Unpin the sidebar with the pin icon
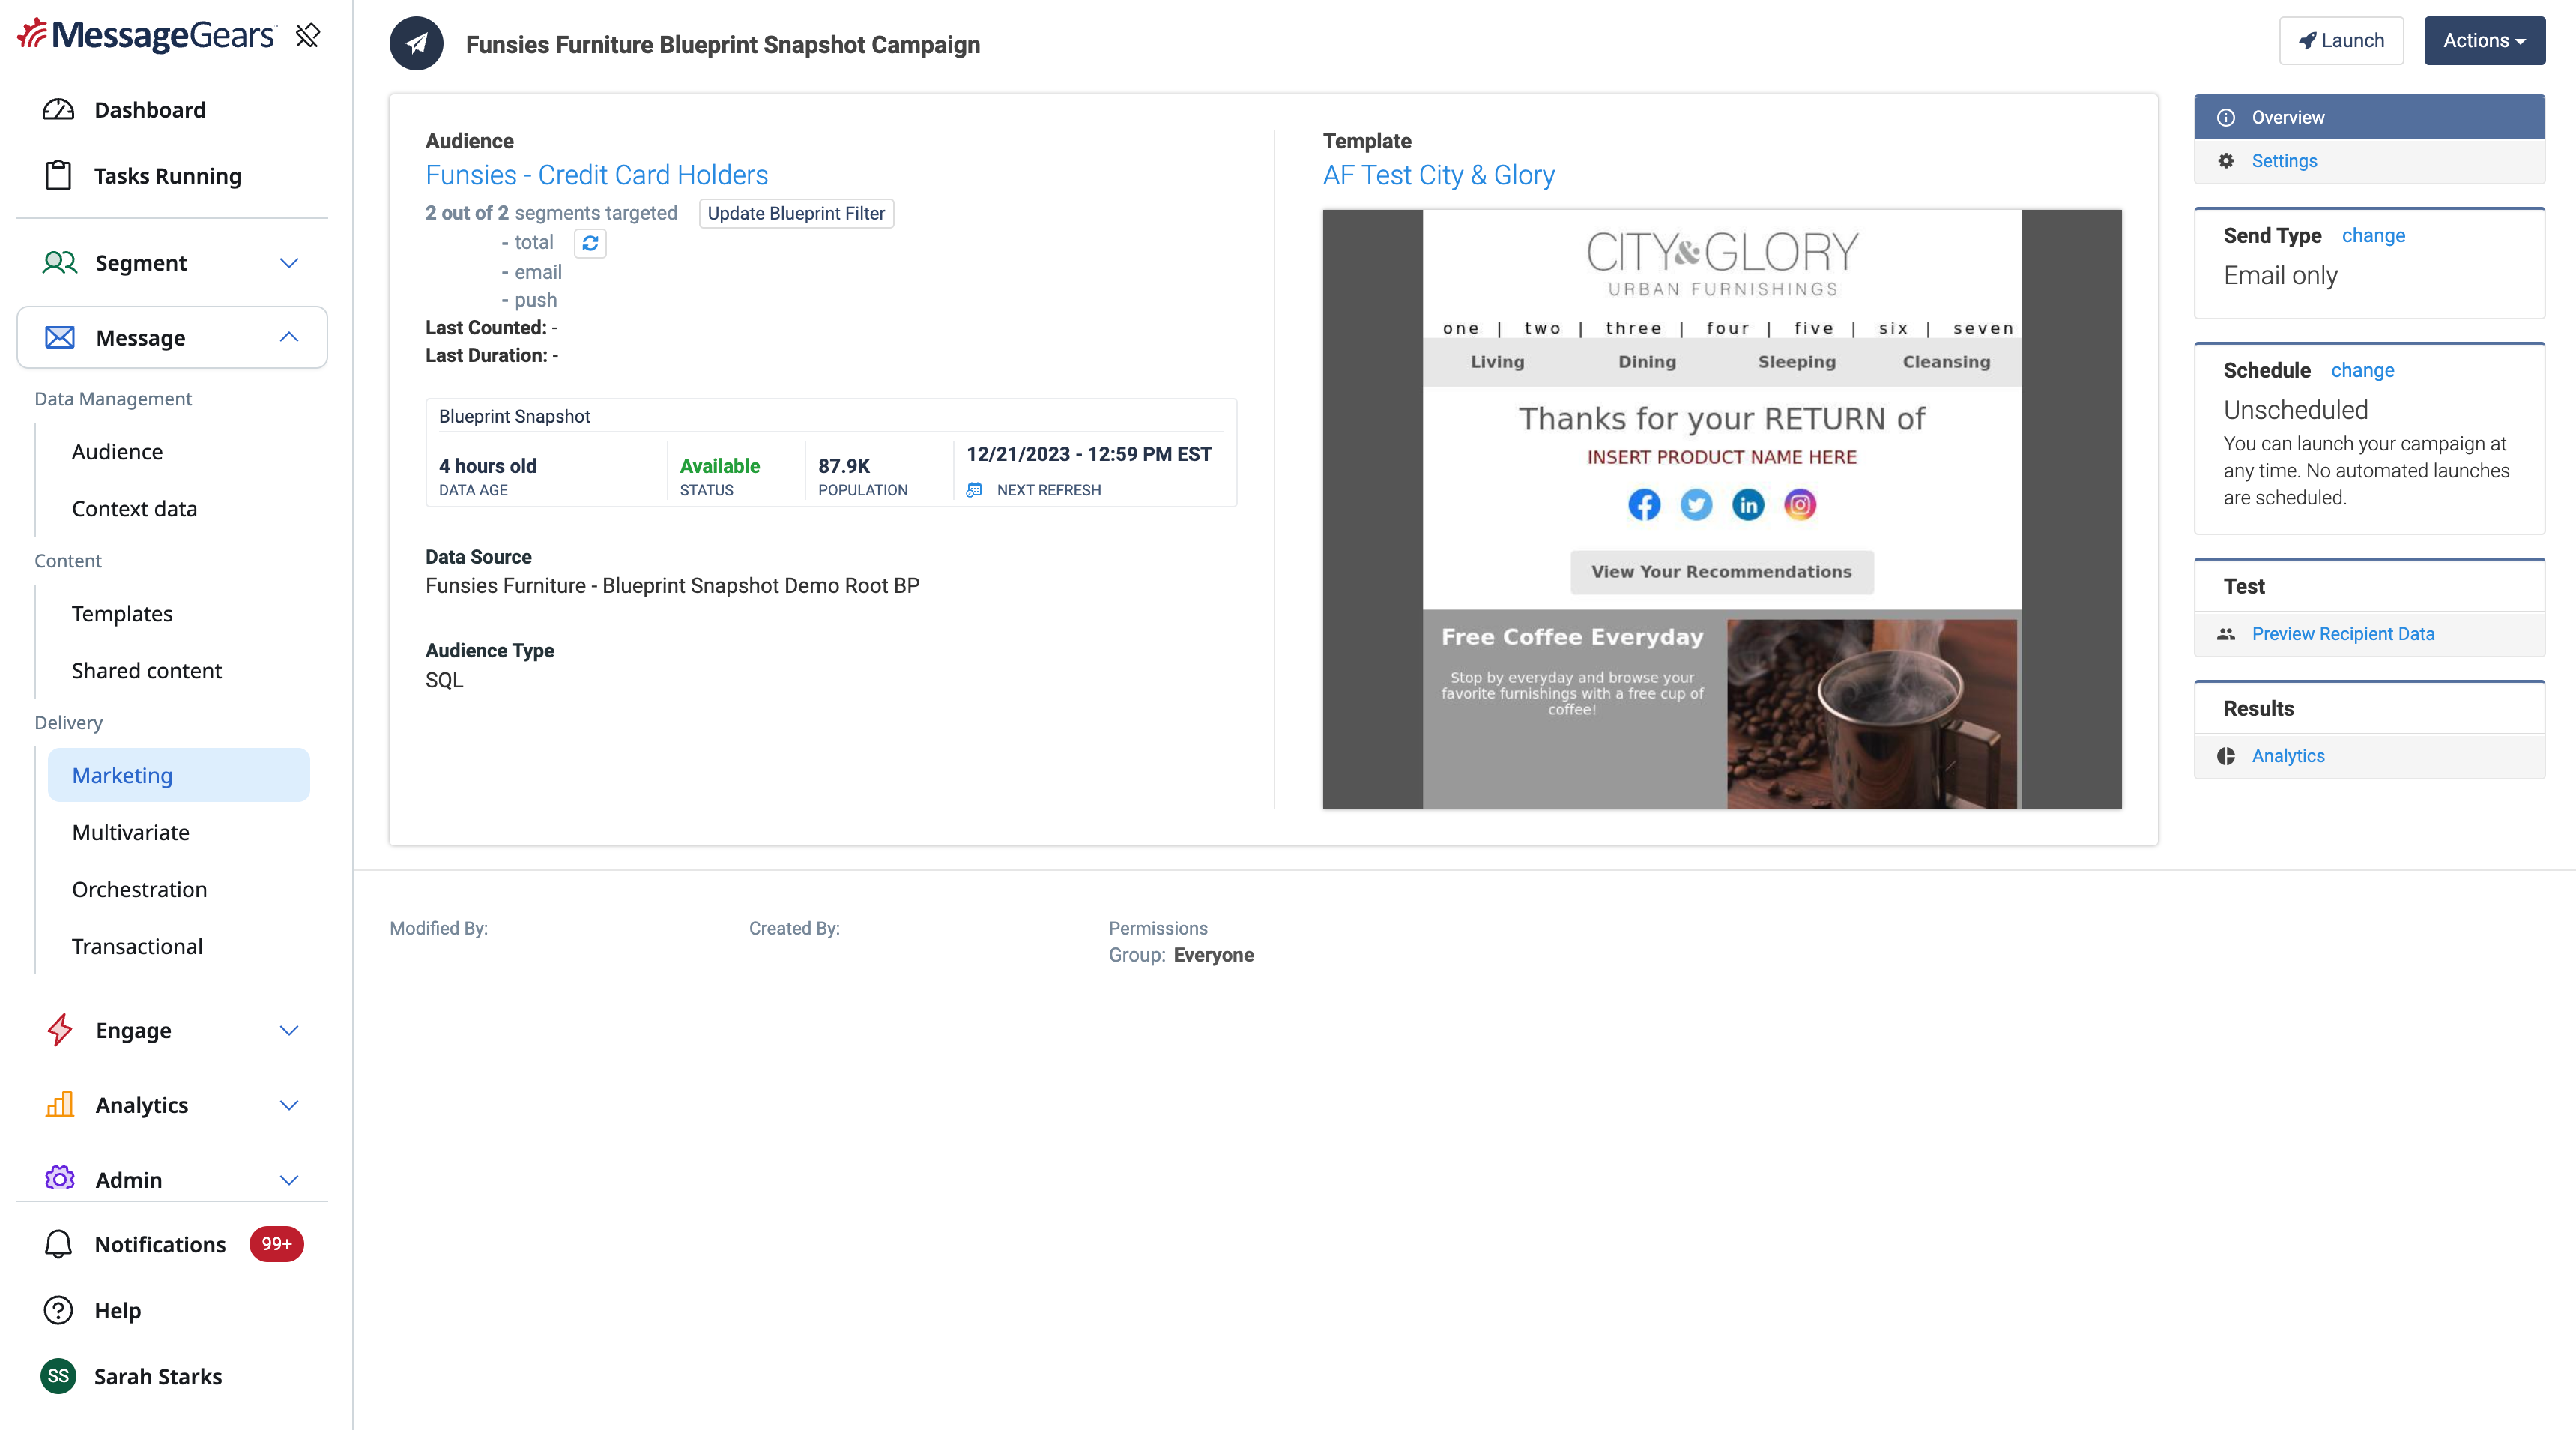Viewport: 2576px width, 1430px height. (308, 36)
